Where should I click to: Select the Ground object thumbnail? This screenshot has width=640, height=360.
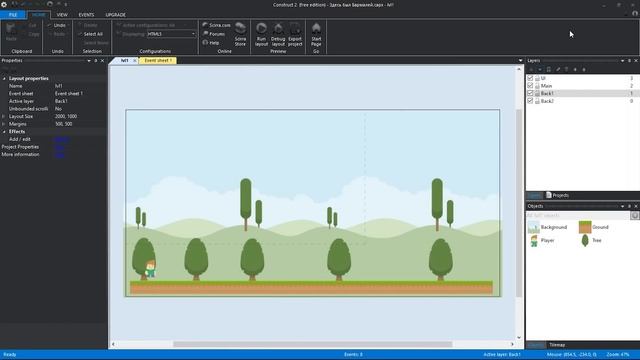tap(585, 227)
